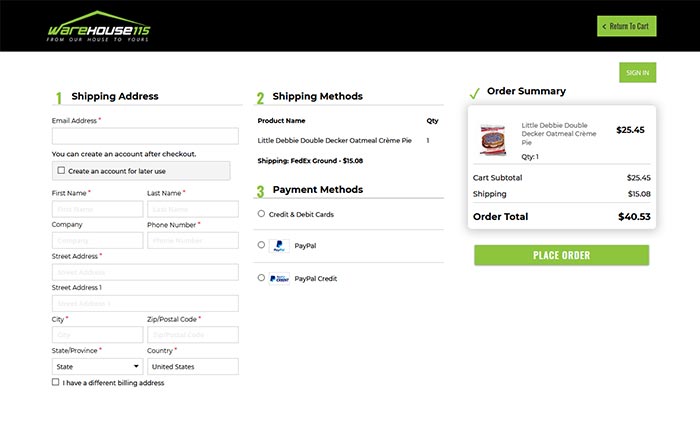Click 'You can create an account after checkout' text
The width and height of the screenshot is (700, 435).
tap(124, 154)
